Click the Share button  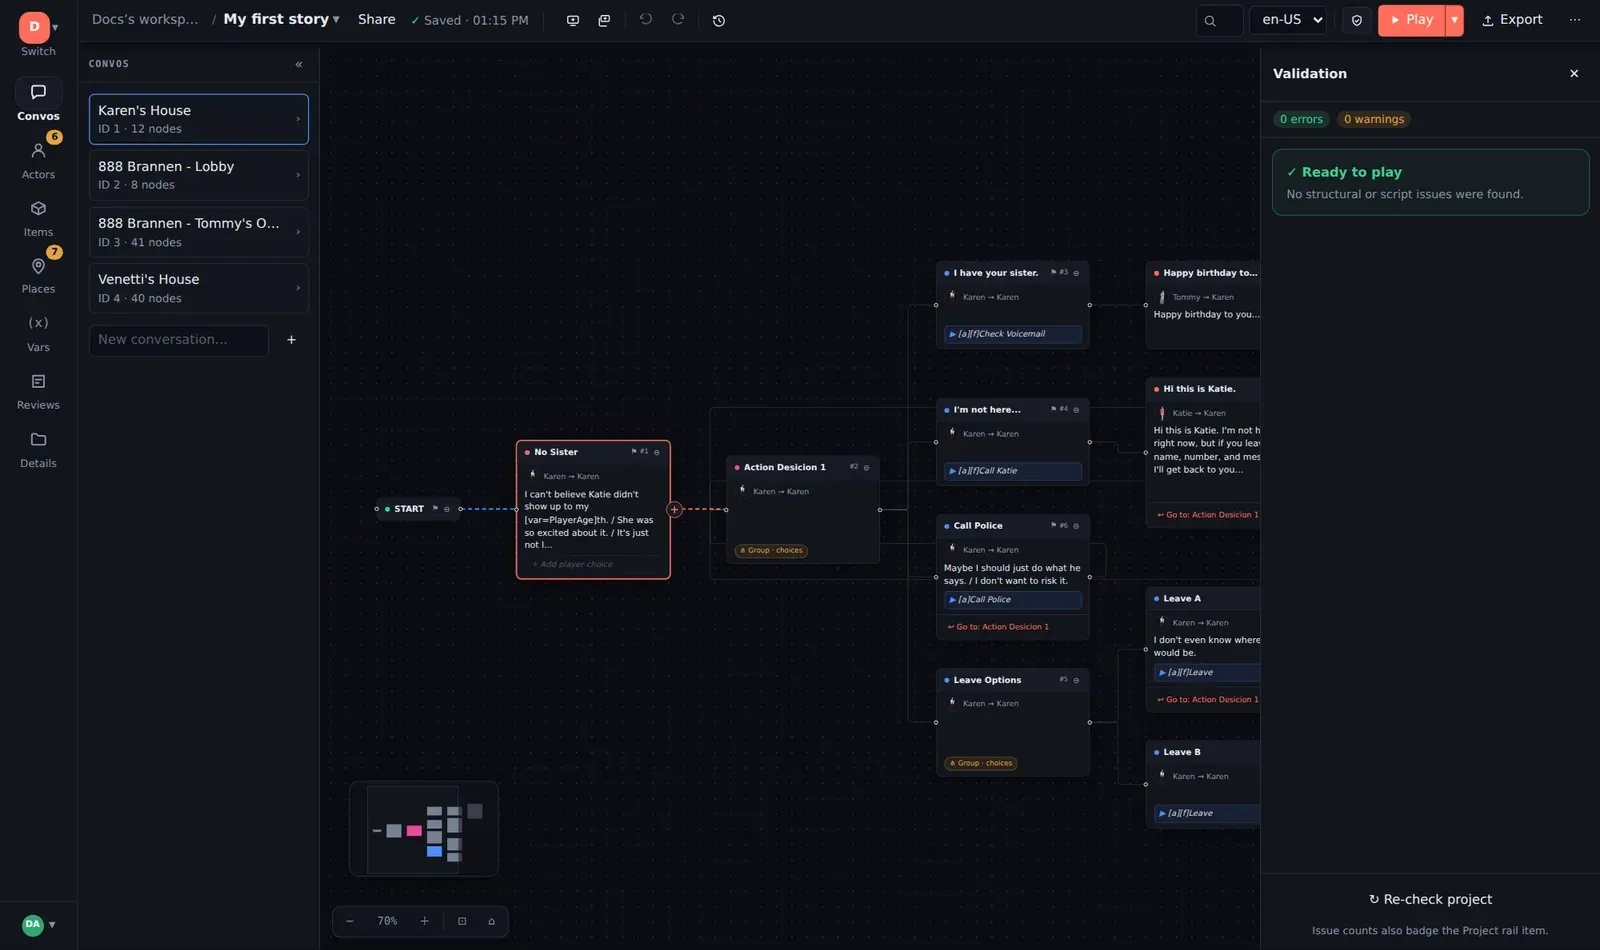tap(377, 19)
